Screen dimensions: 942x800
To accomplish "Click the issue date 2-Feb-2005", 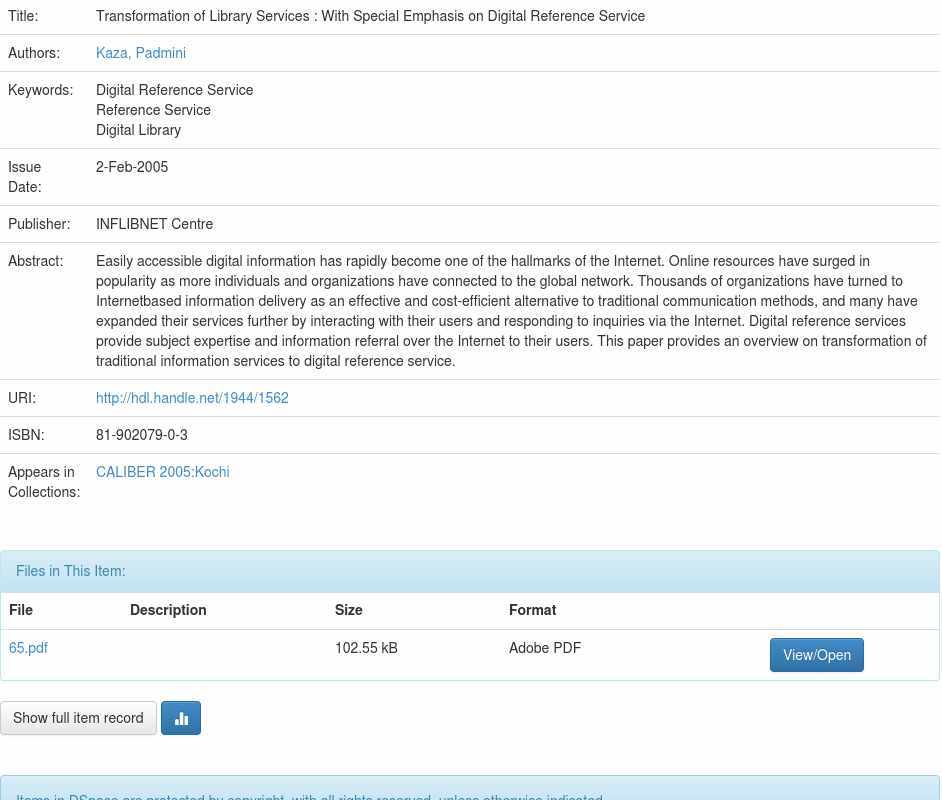I will point(132,167).
